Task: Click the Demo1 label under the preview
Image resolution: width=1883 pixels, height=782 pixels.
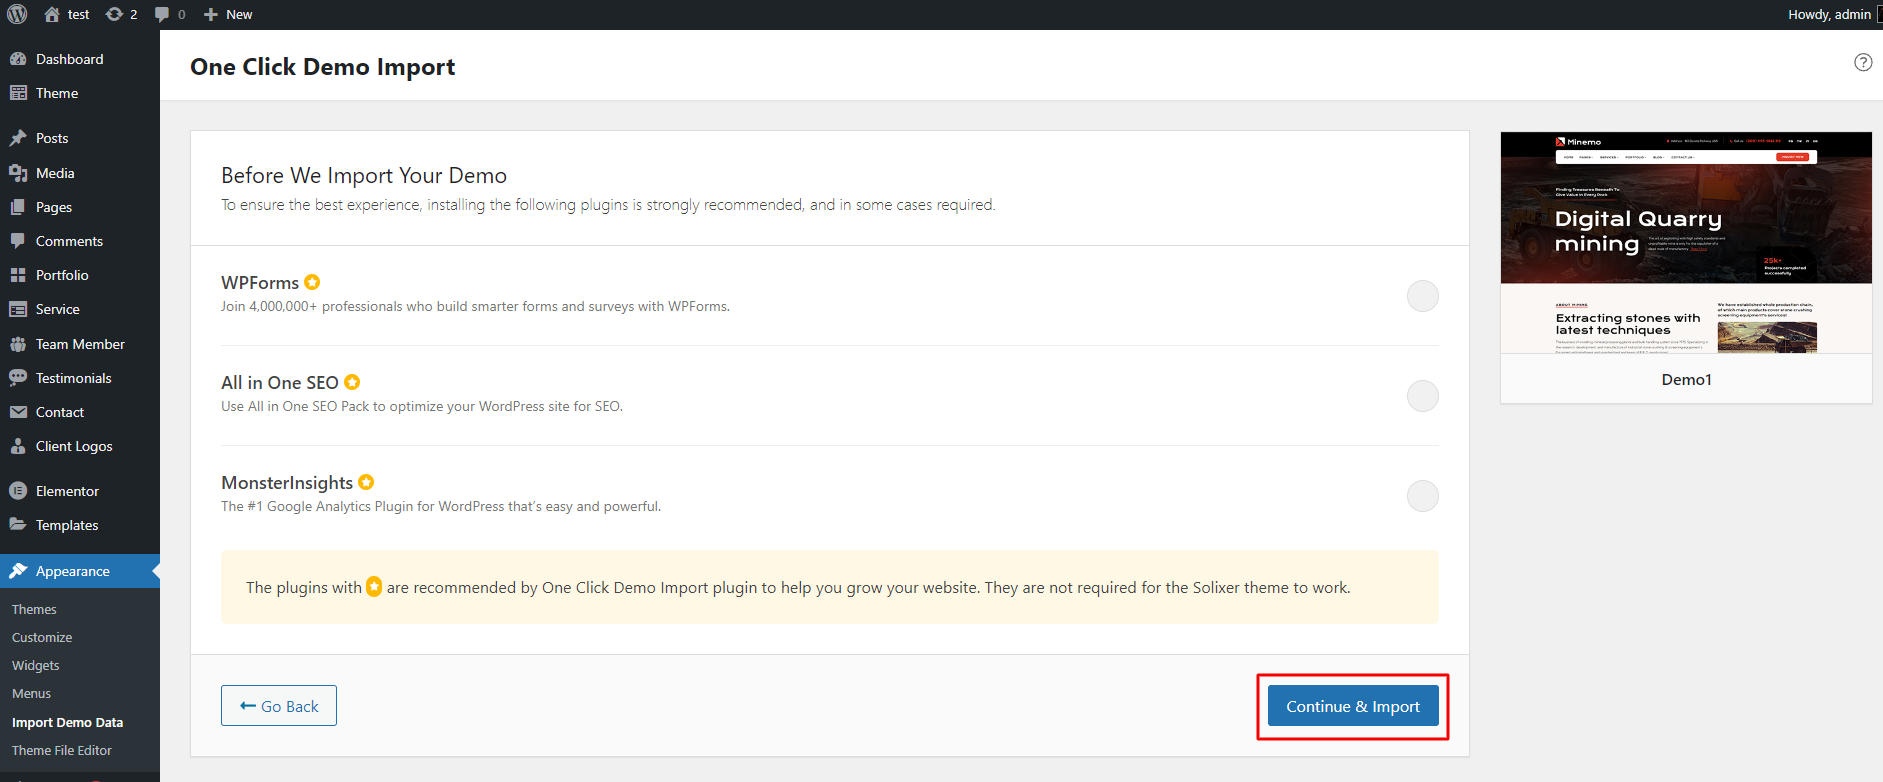Action: click(x=1686, y=380)
